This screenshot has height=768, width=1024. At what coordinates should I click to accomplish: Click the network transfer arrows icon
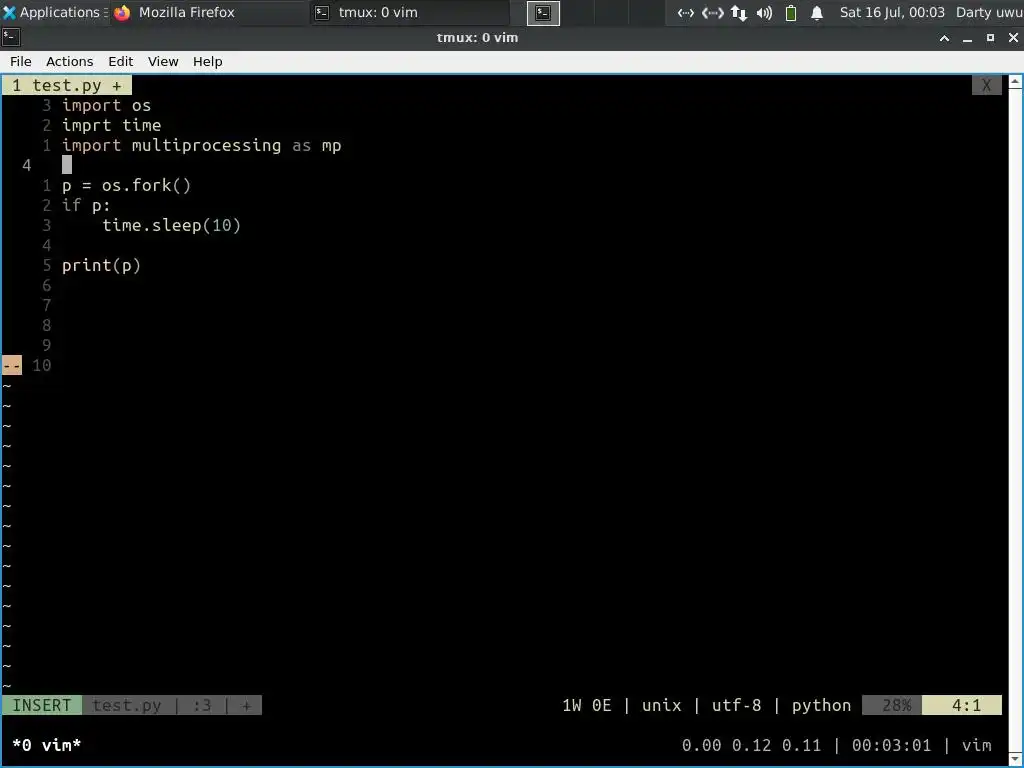(x=739, y=12)
